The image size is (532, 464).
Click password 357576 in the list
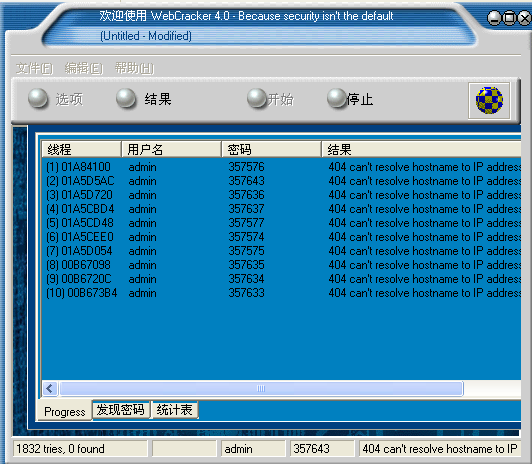(x=246, y=167)
